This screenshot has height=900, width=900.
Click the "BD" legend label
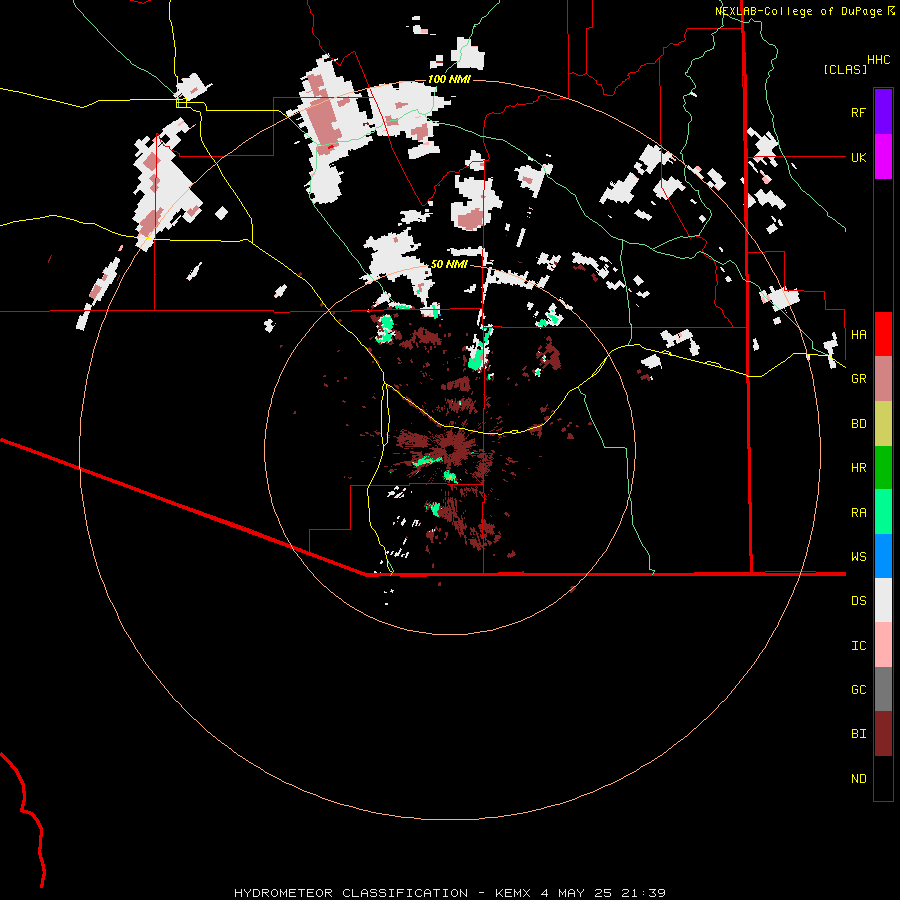pyautogui.click(x=858, y=424)
